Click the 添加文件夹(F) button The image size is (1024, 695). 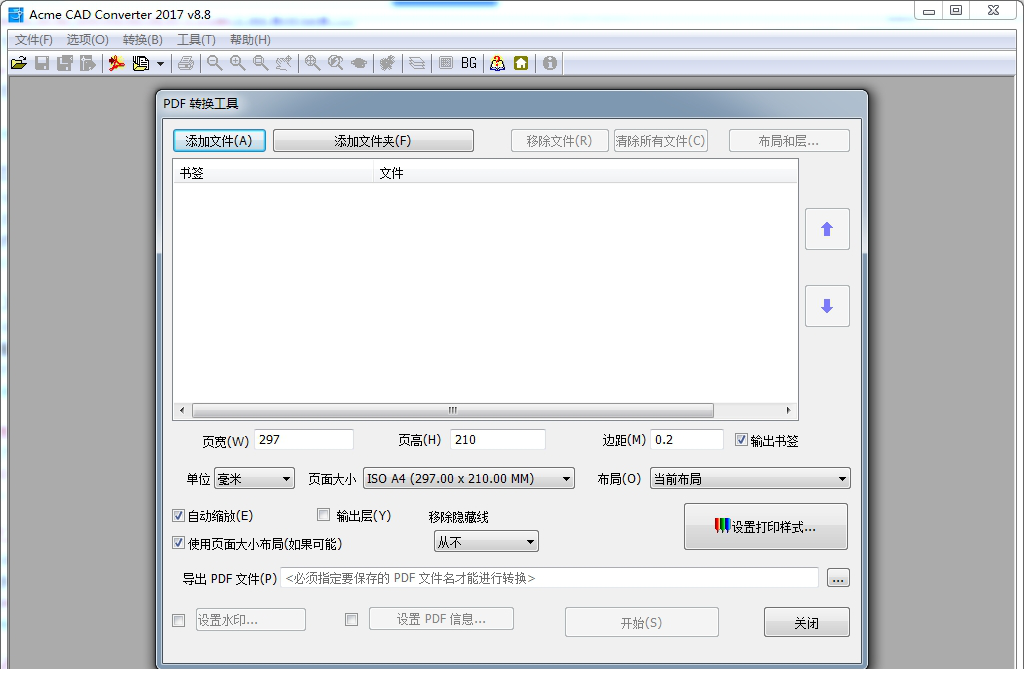[373, 140]
